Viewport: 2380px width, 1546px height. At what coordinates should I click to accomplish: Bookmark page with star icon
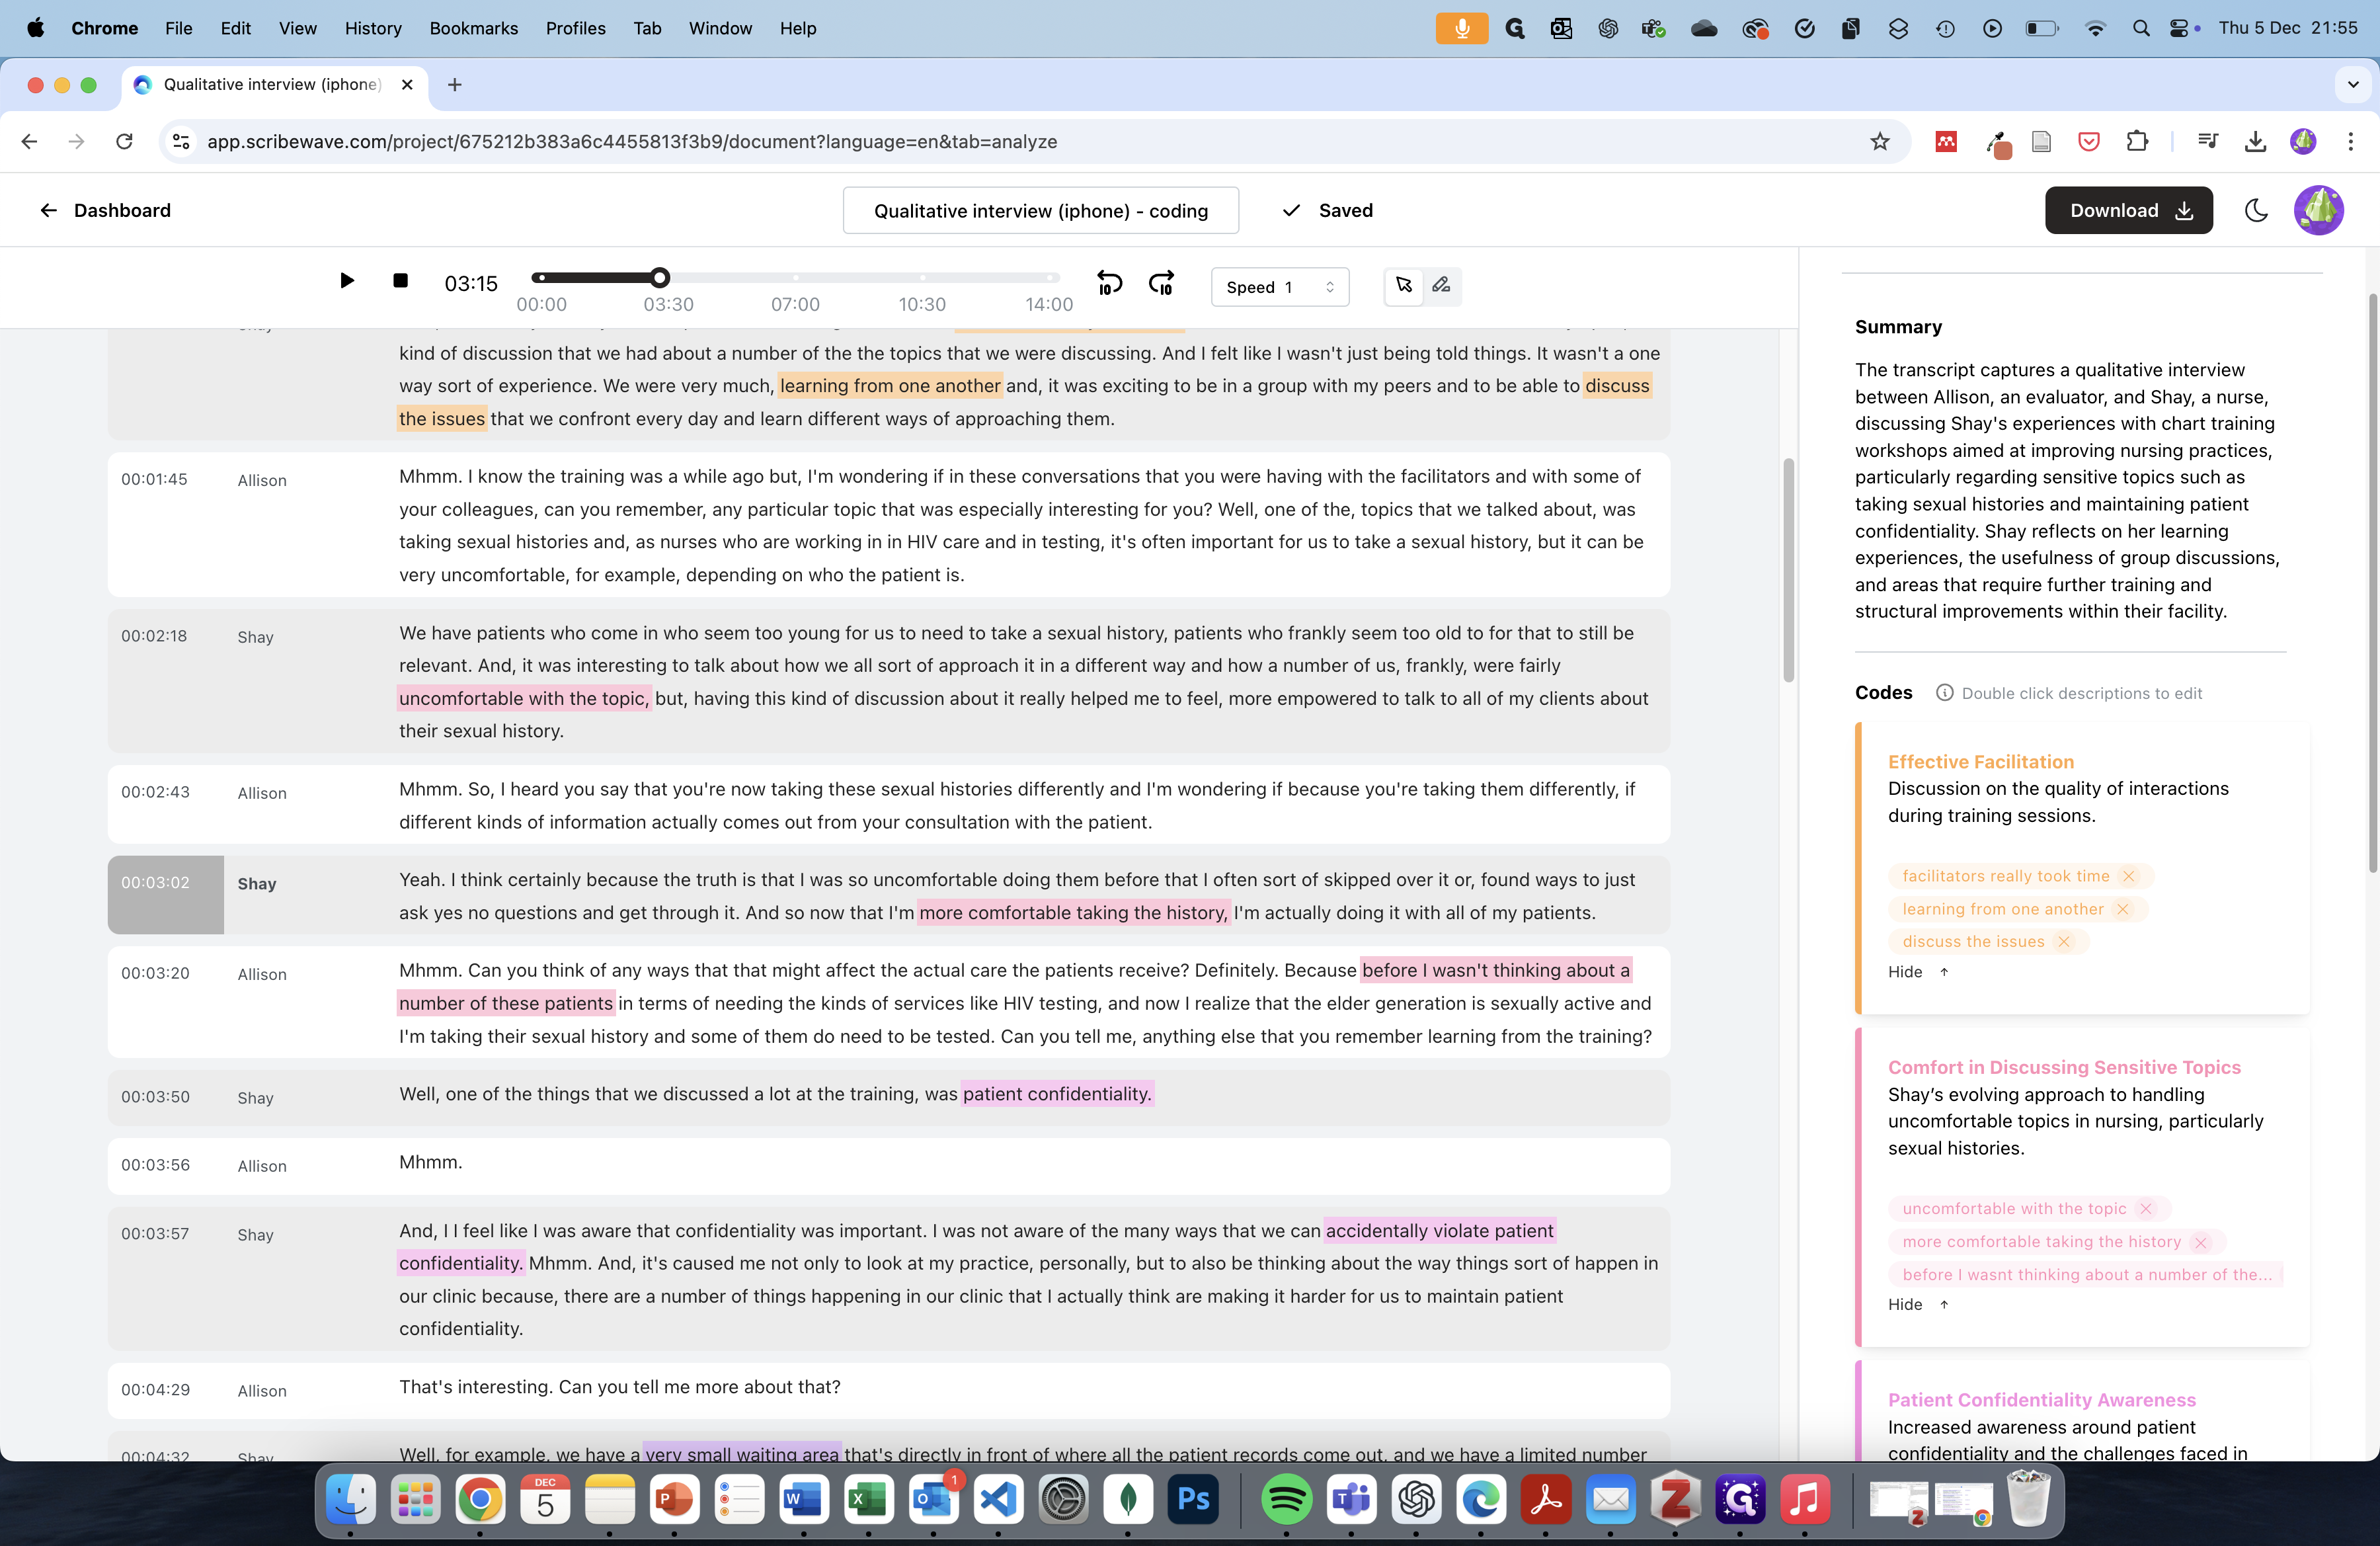[x=1880, y=141]
